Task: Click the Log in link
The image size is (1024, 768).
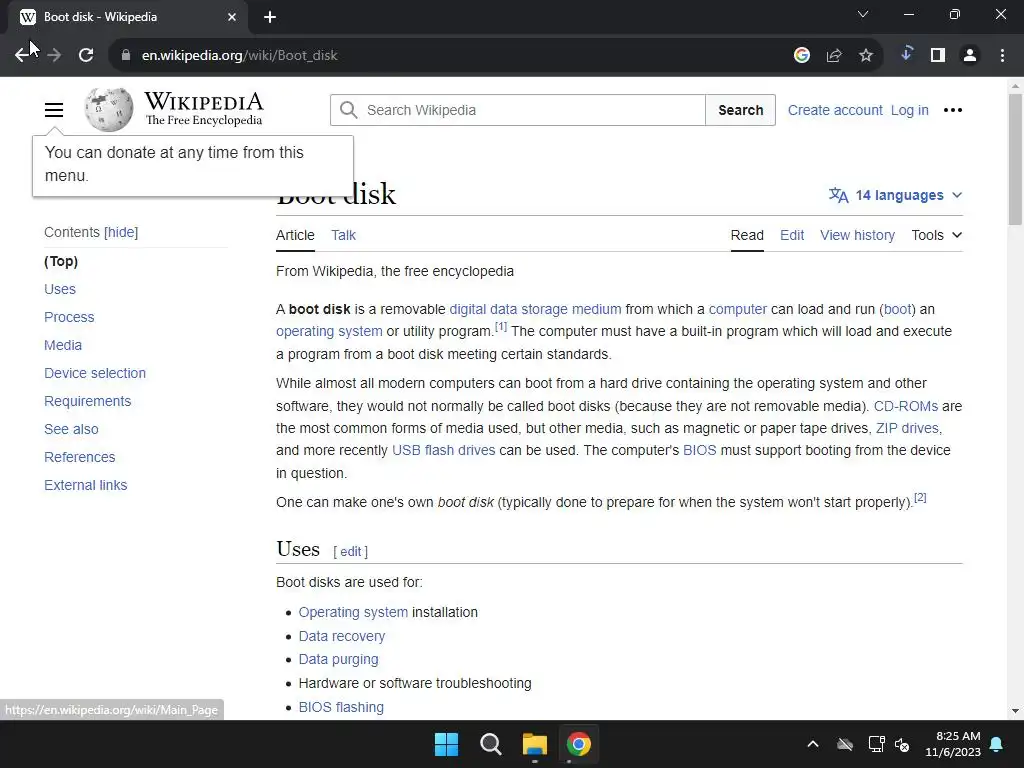Action: point(910,110)
